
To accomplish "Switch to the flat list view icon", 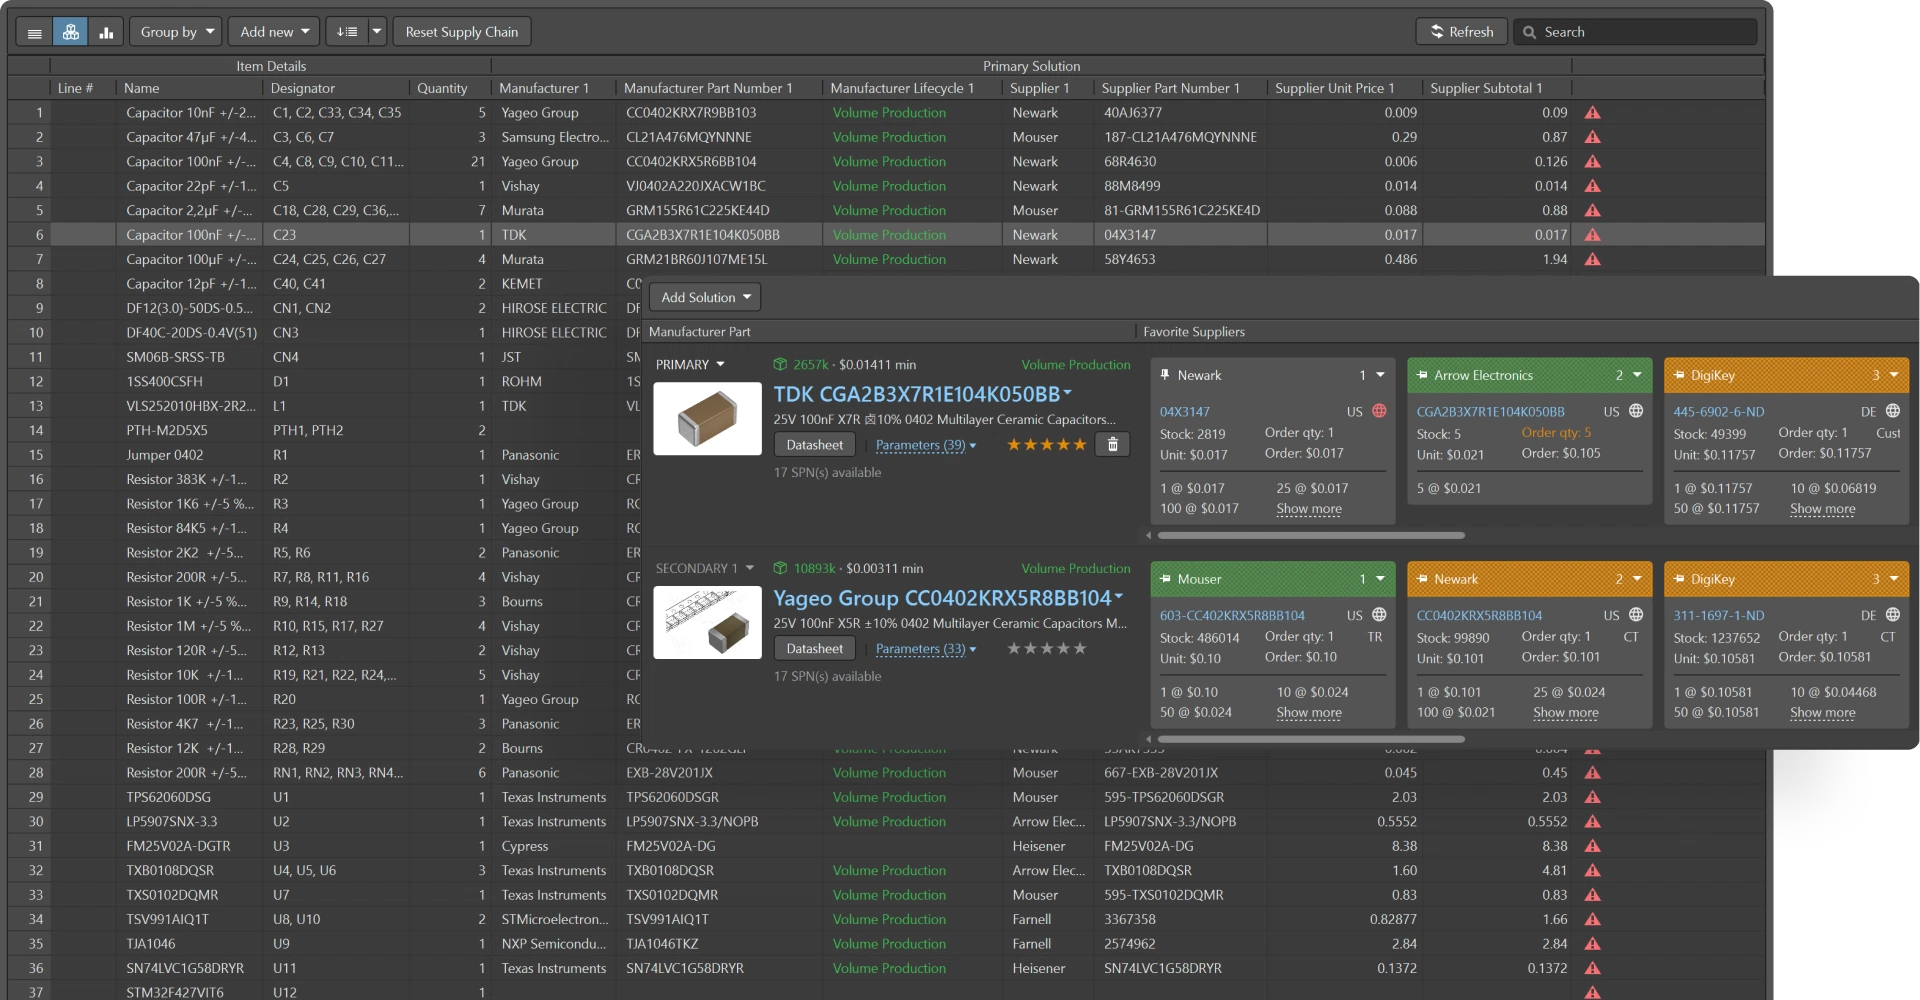I will [x=35, y=32].
